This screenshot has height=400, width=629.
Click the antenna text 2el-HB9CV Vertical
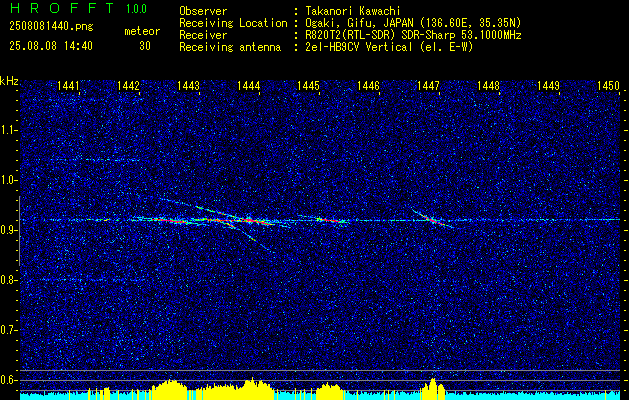(x=359, y=47)
